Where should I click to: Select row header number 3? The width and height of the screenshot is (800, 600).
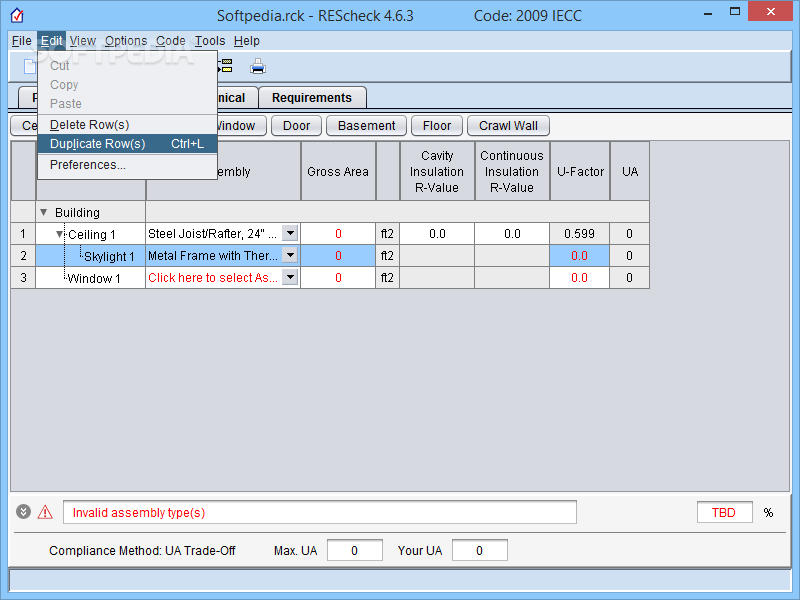click(23, 278)
